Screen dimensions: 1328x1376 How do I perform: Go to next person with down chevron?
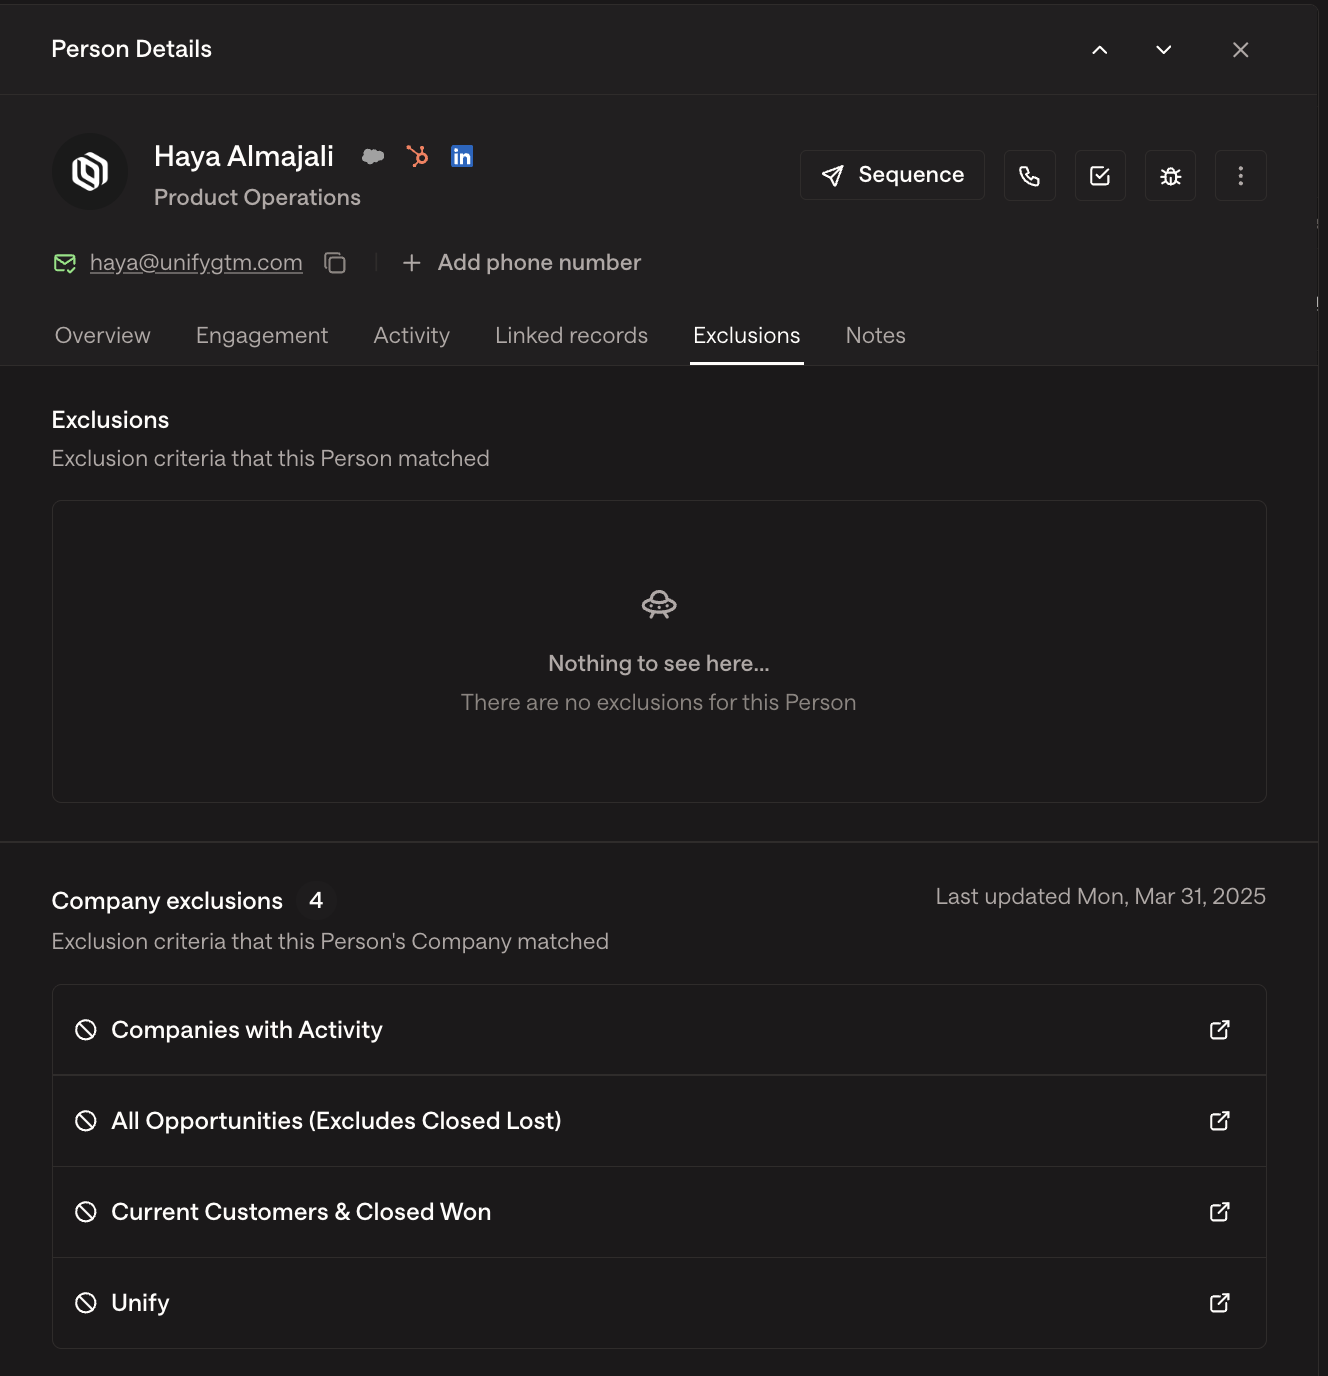[1164, 50]
